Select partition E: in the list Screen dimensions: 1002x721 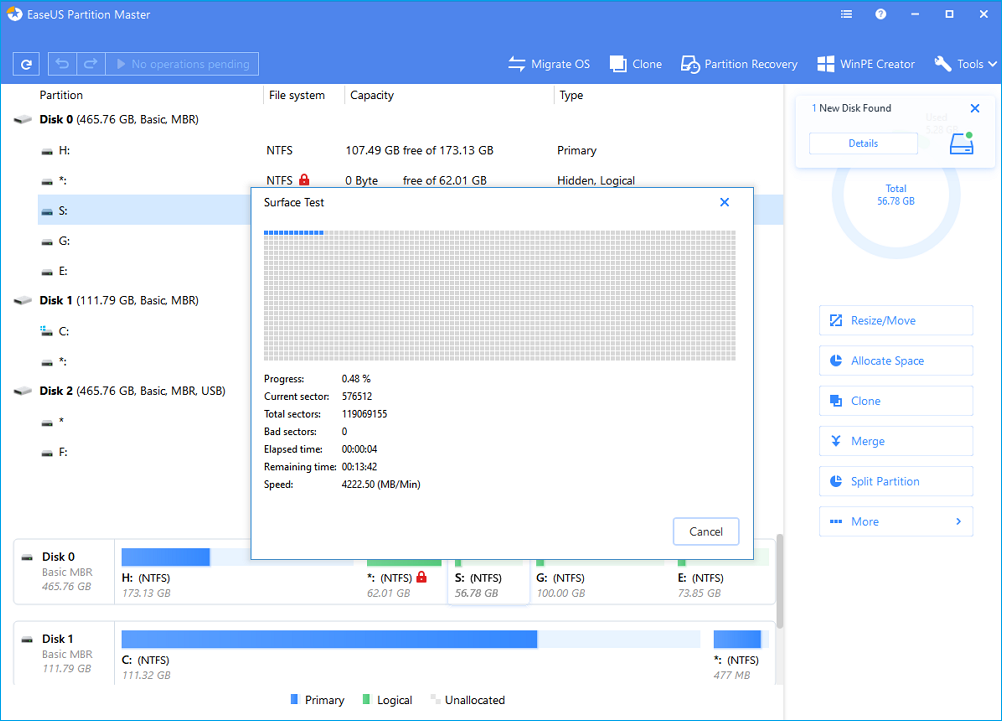144,271
